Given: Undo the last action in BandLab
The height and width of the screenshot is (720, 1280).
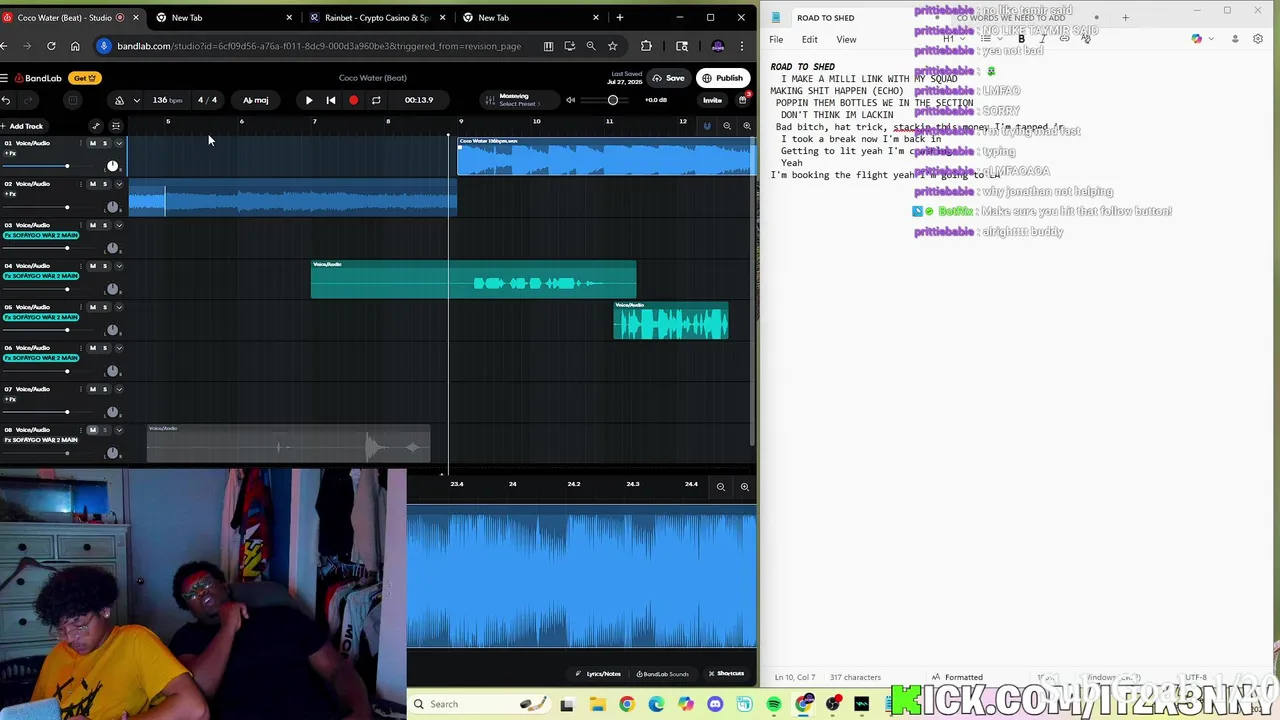Looking at the screenshot, I should 6,100.
